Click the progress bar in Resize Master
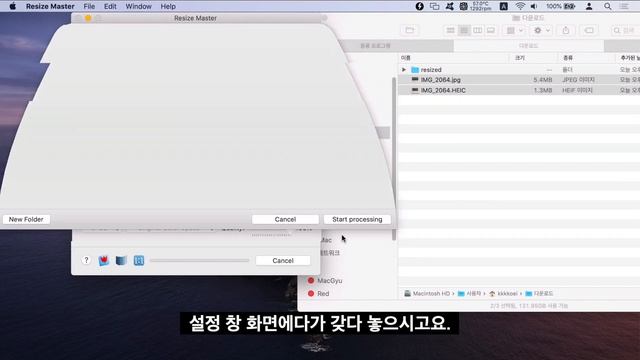Screen dimensions: 640x360 click(x=199, y=260)
